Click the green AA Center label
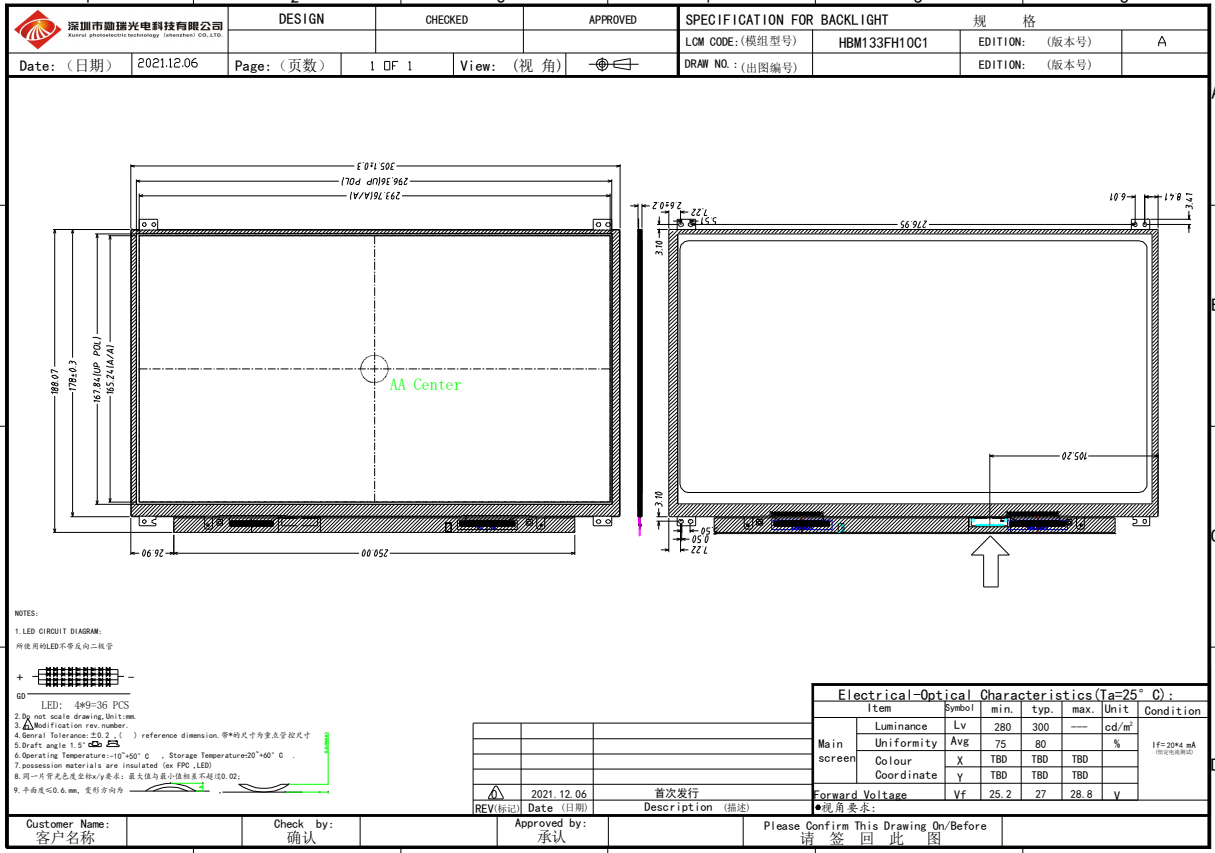The image size is (1215, 853). (425, 385)
